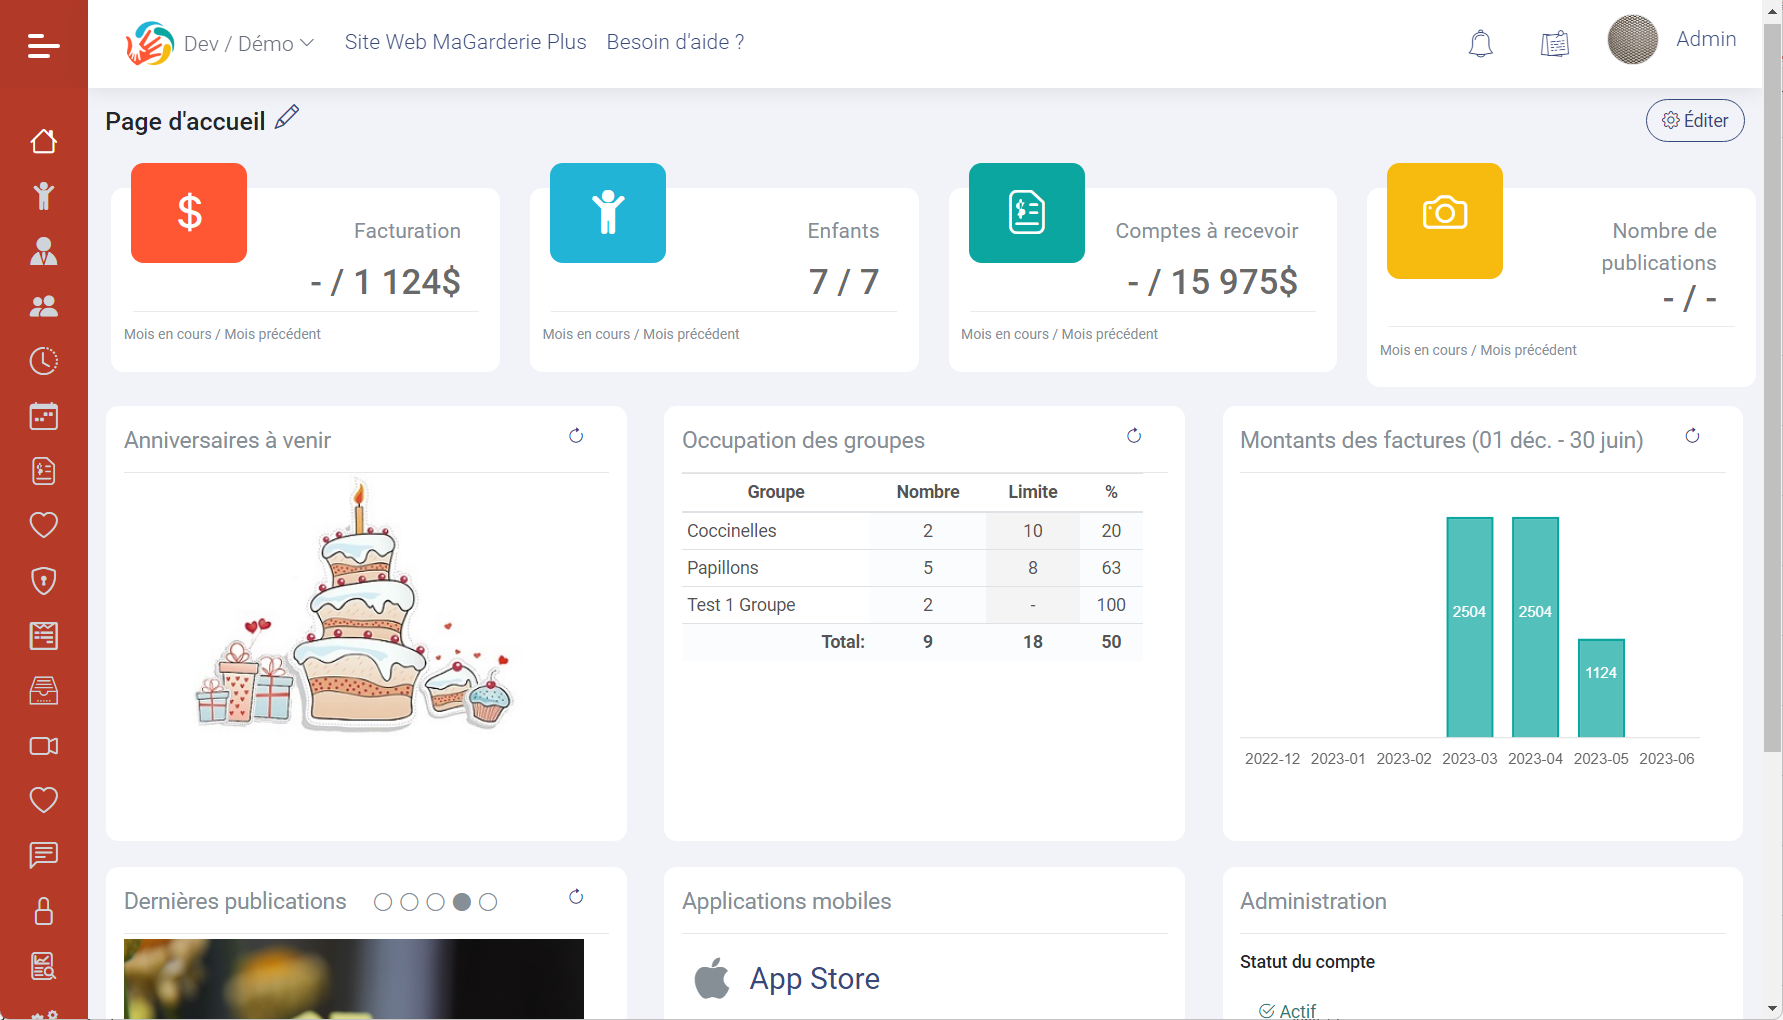Select first publications carousel dot

click(x=383, y=902)
